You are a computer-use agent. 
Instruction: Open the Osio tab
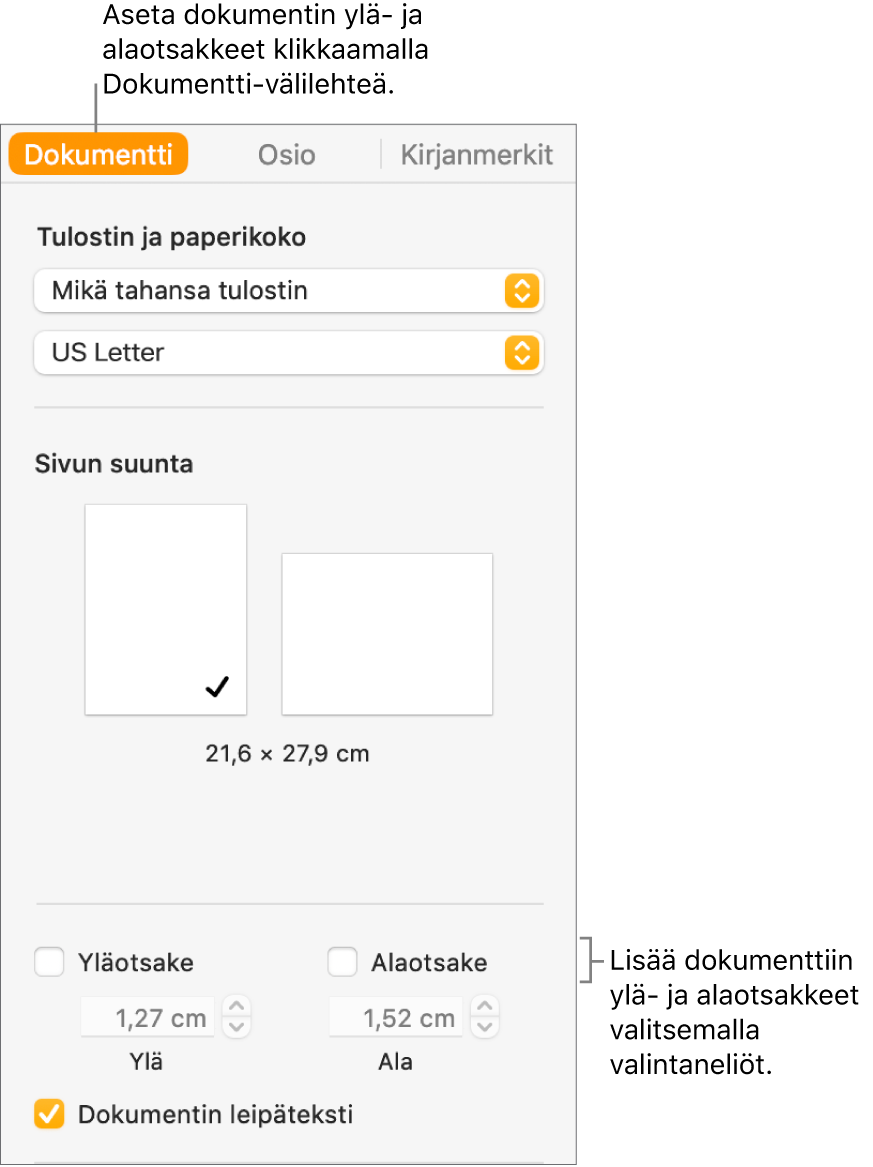(x=287, y=155)
